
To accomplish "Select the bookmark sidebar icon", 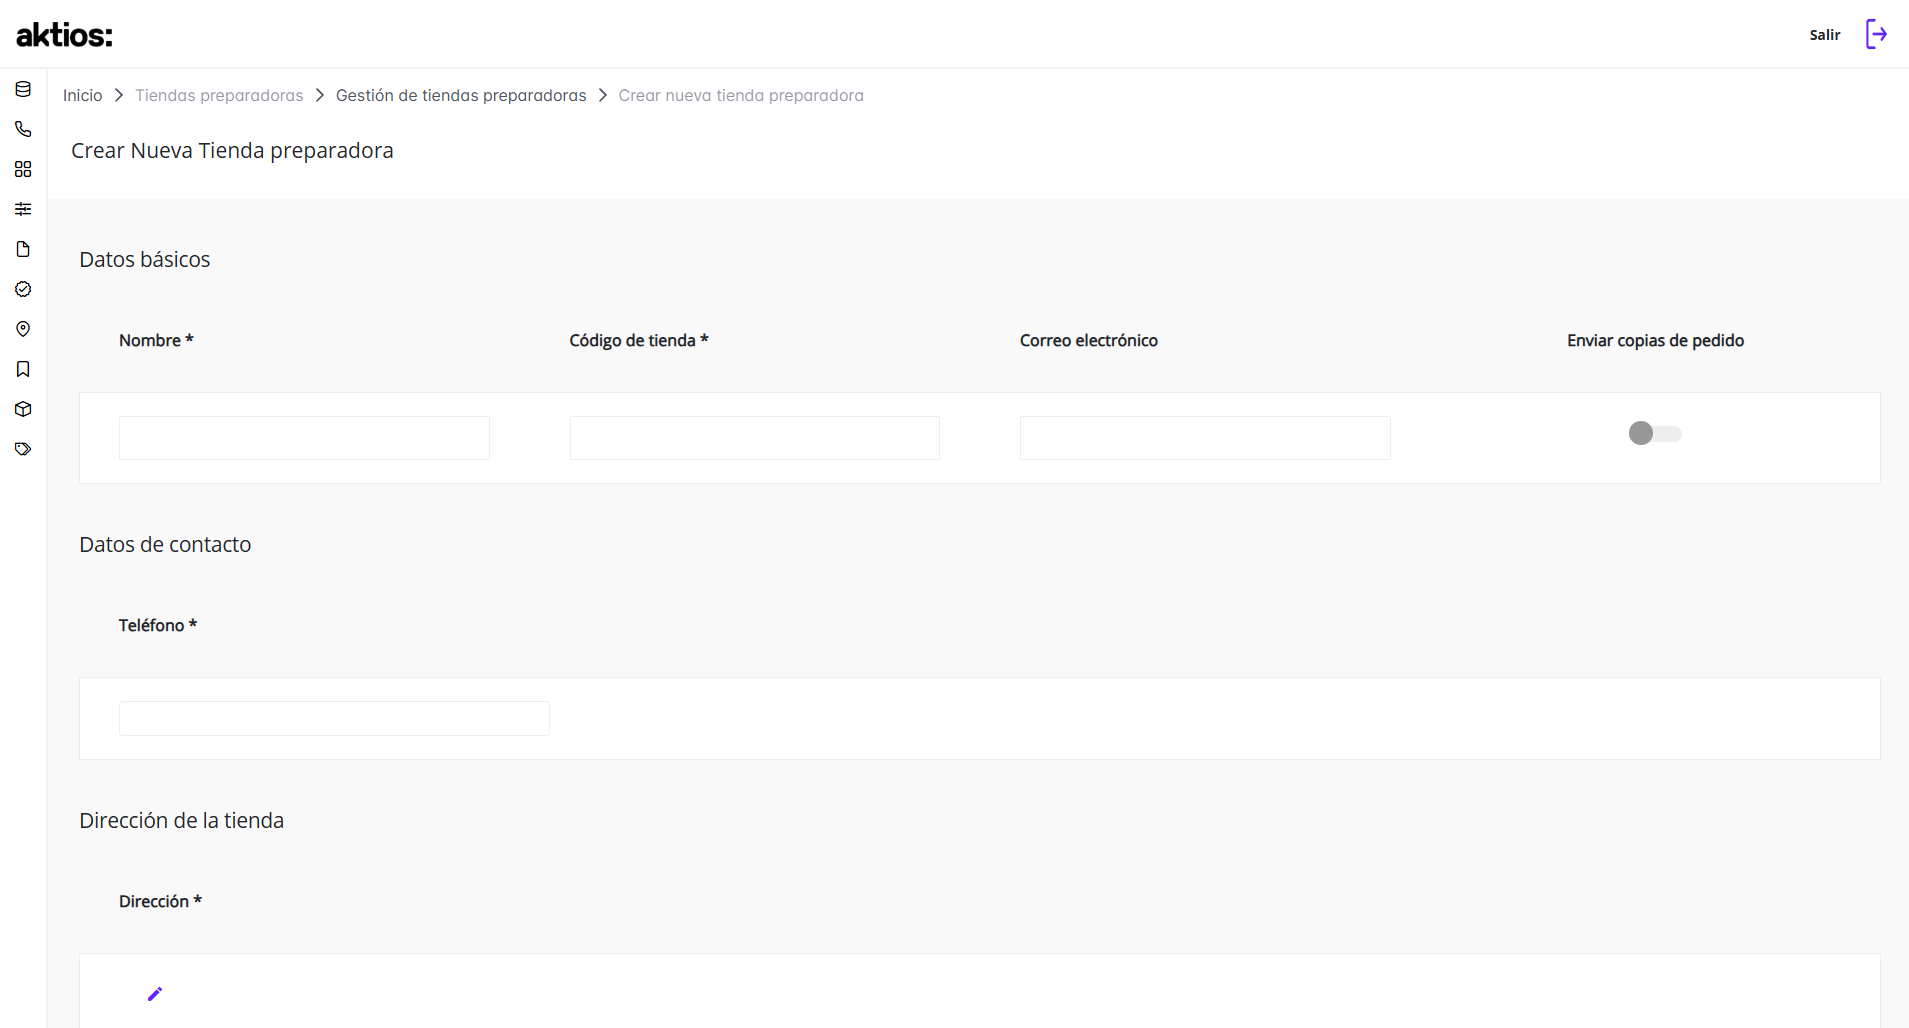I will pos(23,369).
